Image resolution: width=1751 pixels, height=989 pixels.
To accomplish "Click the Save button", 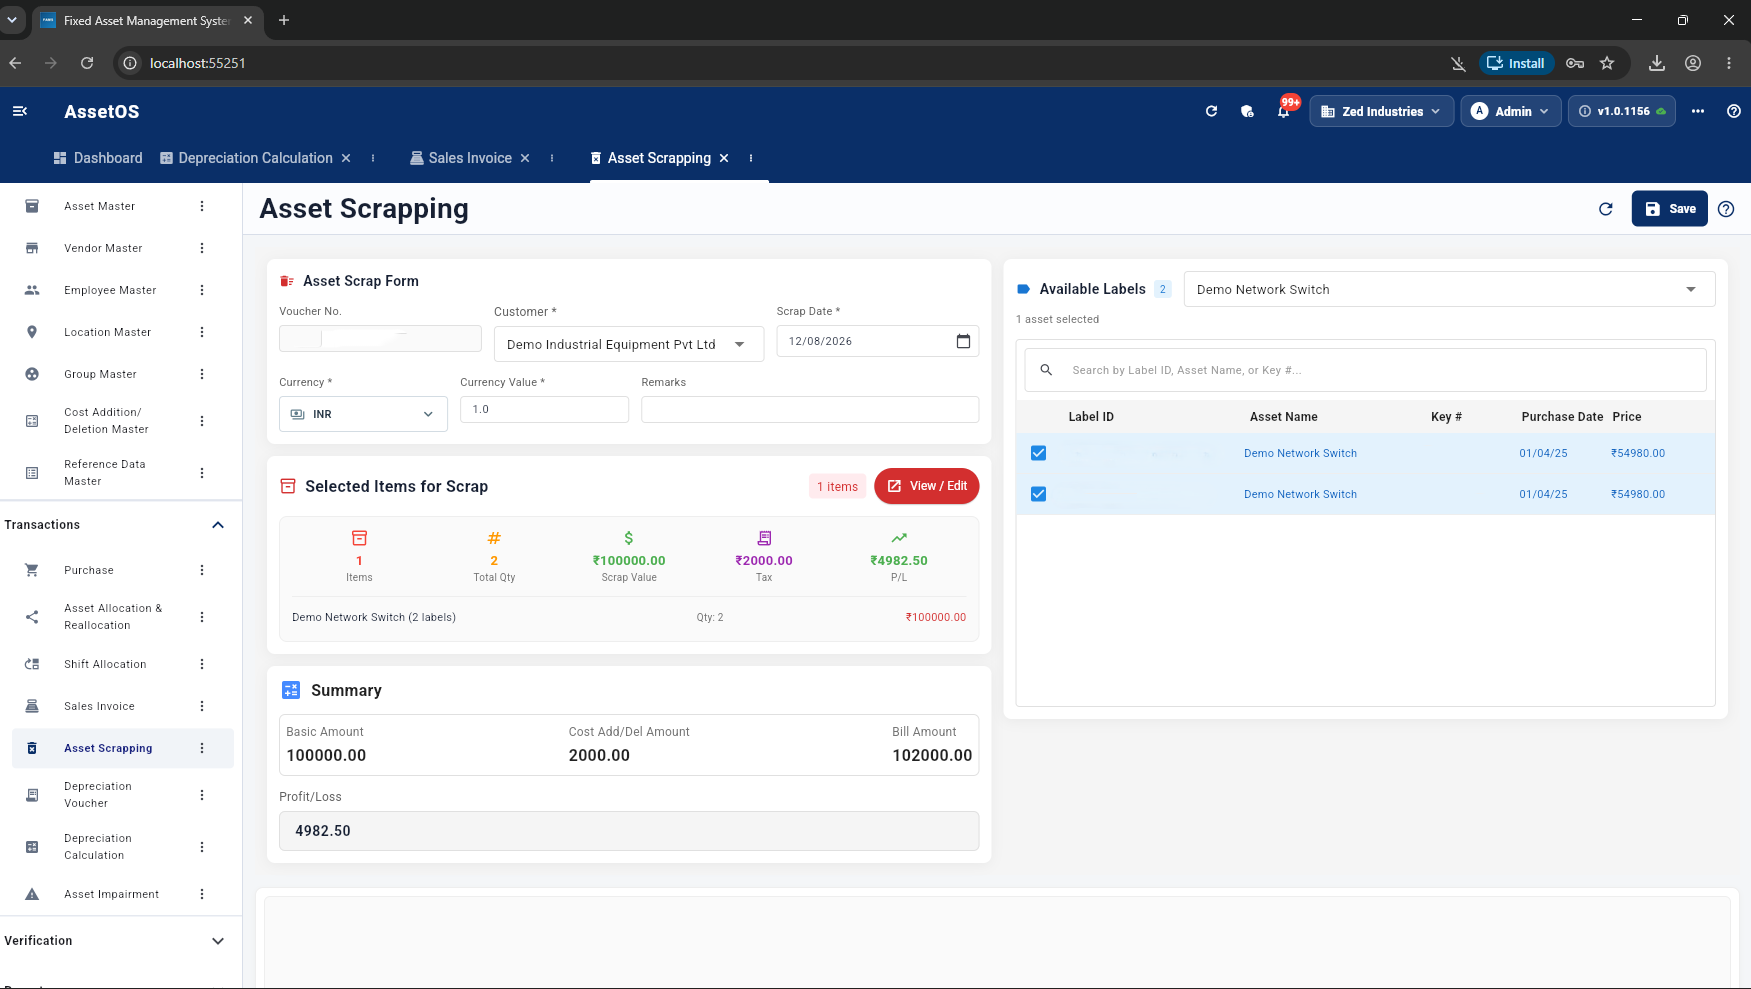I will pyautogui.click(x=1669, y=209).
